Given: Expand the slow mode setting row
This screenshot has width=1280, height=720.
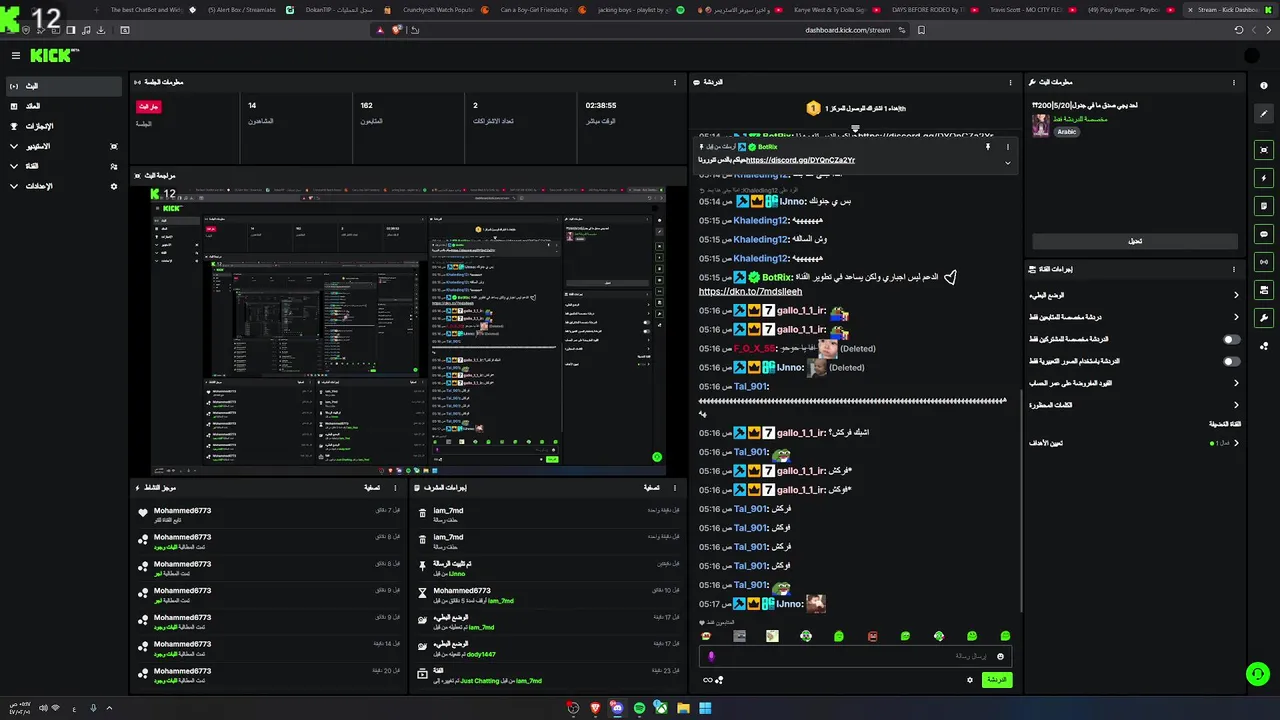Looking at the screenshot, I should click(x=1135, y=295).
